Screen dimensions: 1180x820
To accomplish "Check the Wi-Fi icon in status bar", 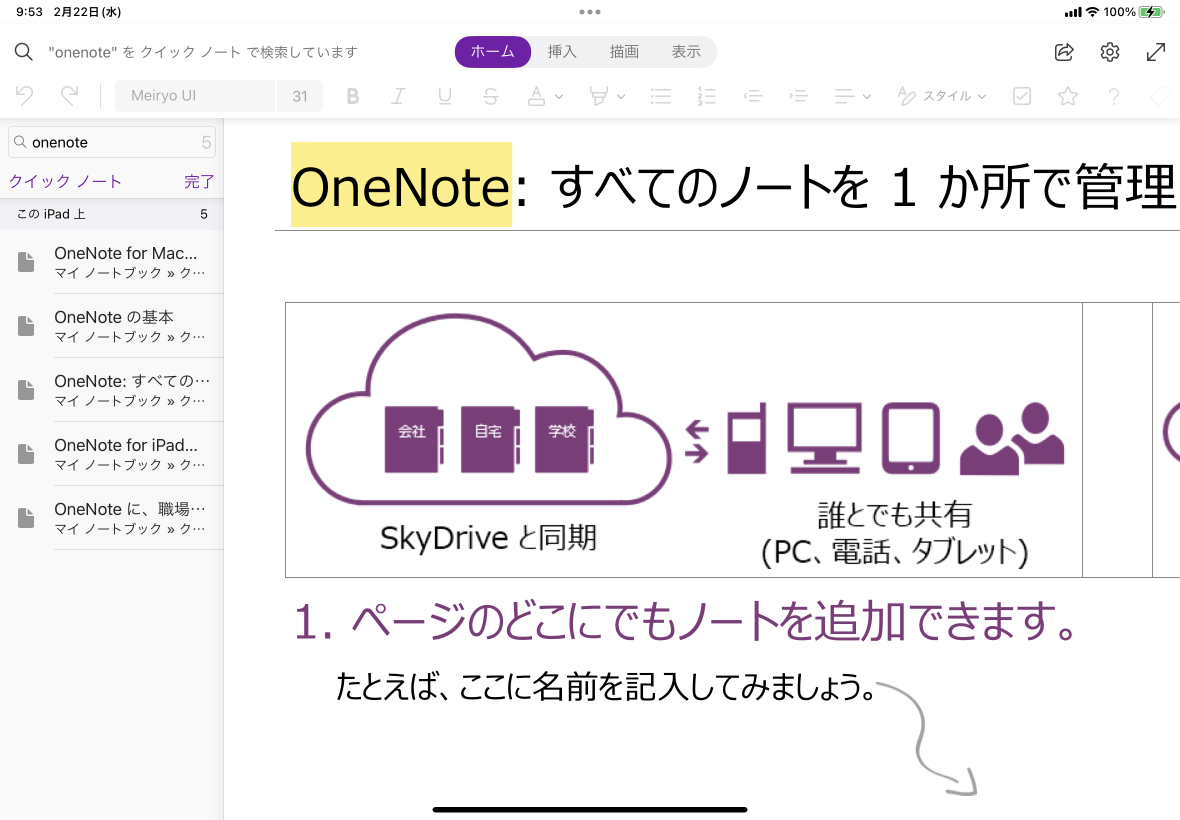I will point(1093,12).
